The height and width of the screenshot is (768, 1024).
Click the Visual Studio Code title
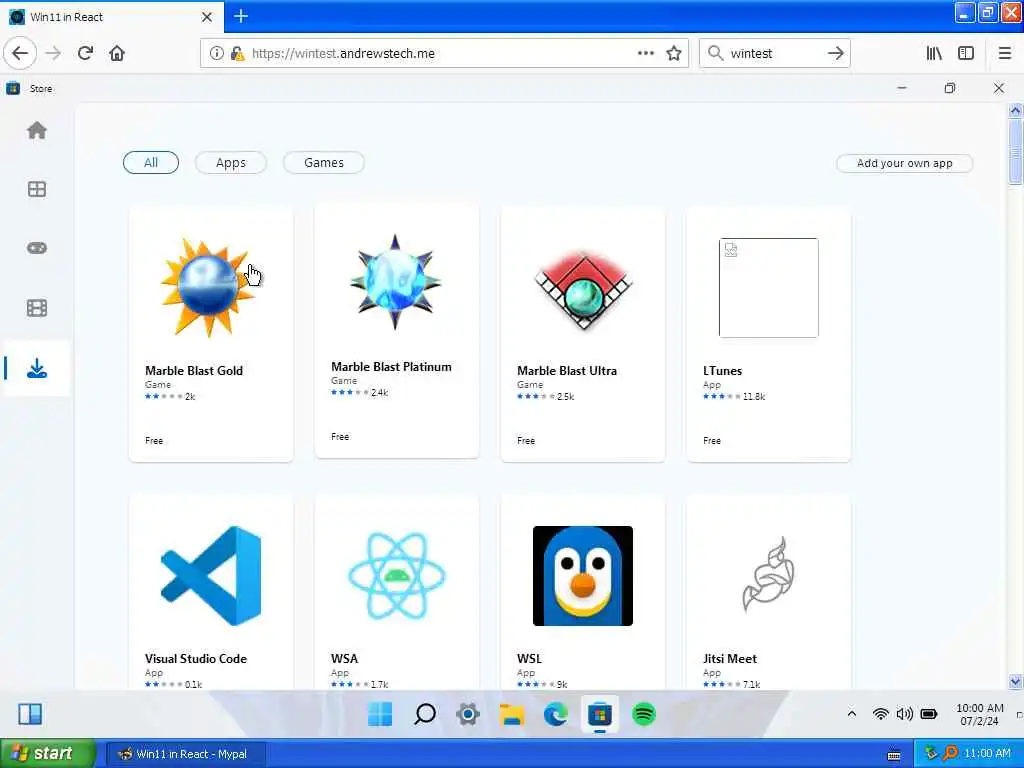pos(196,658)
